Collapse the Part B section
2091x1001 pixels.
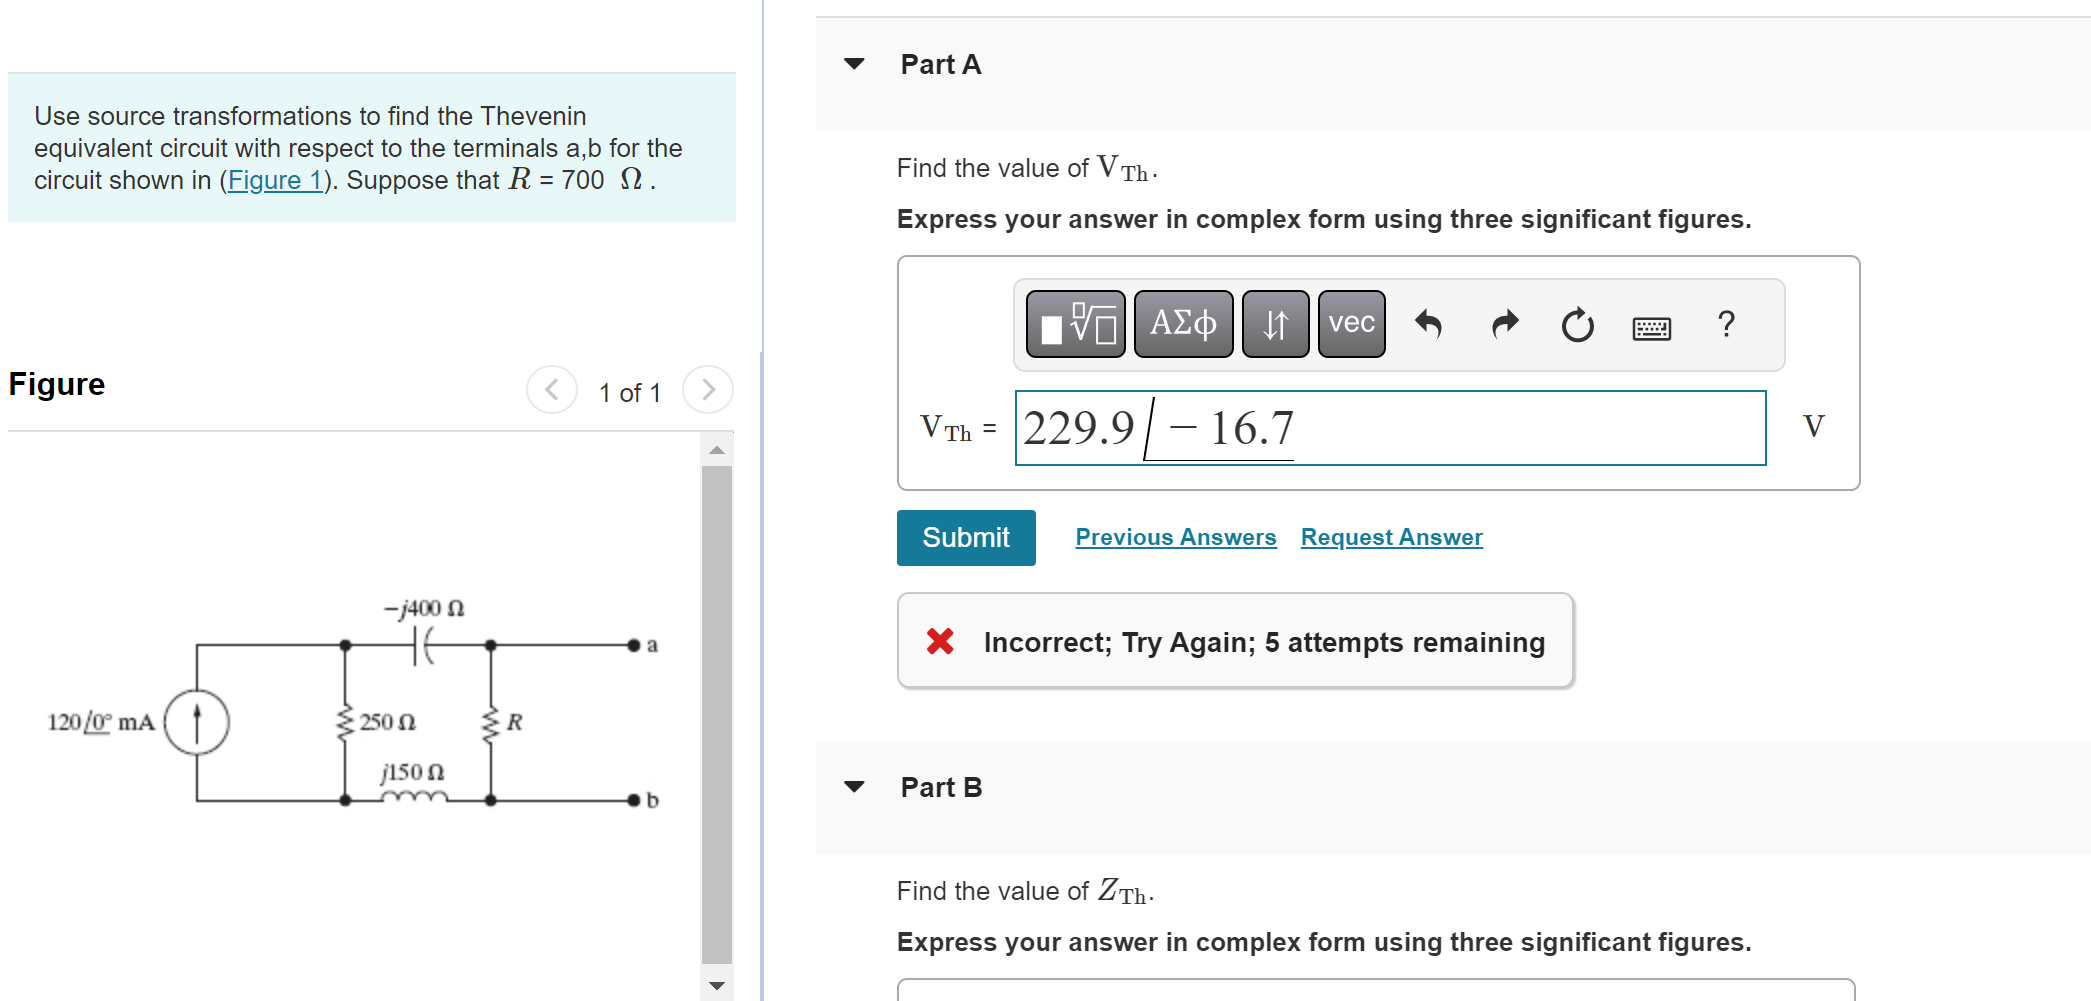point(853,786)
